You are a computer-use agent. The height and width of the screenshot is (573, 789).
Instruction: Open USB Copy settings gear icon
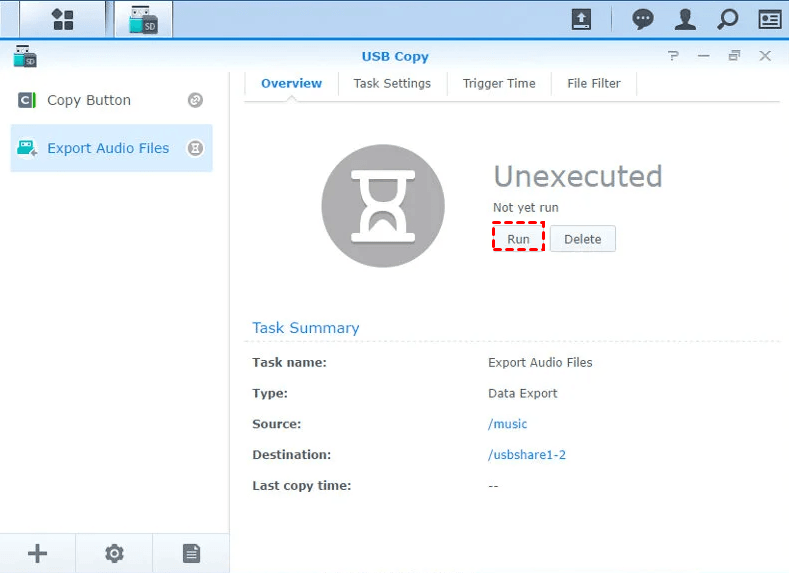pos(114,553)
